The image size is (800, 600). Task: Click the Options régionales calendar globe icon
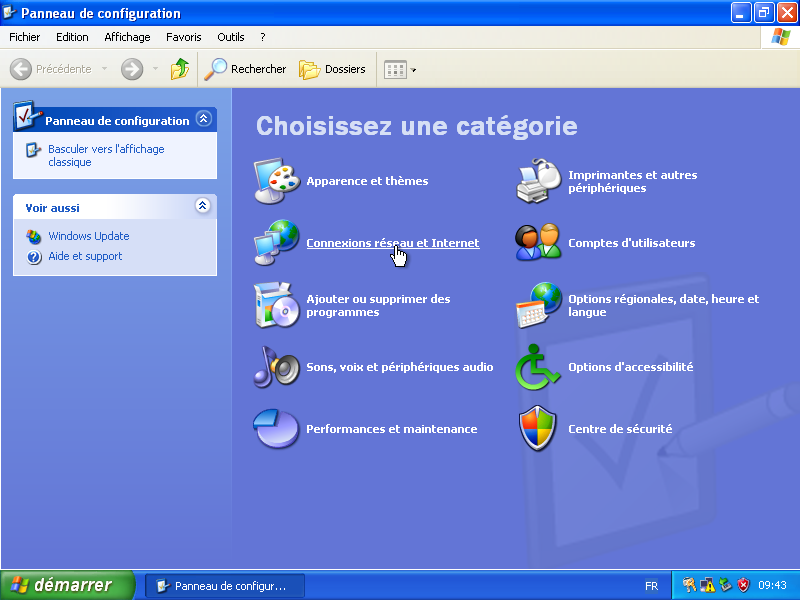[539, 305]
